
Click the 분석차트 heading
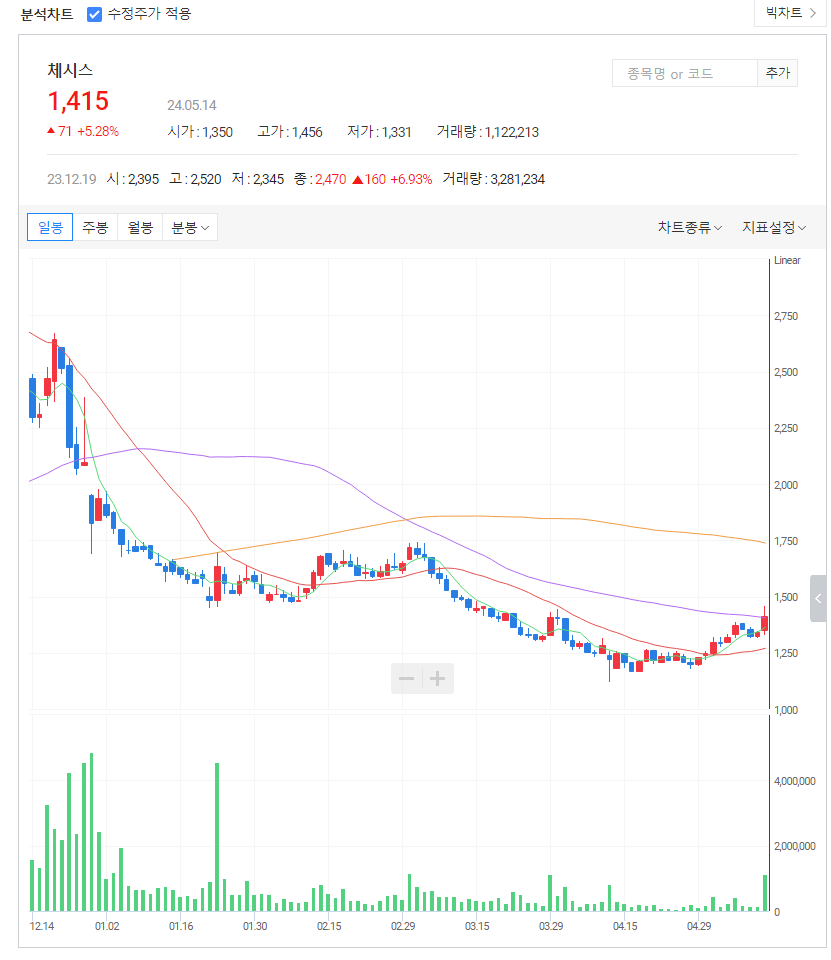coord(47,14)
